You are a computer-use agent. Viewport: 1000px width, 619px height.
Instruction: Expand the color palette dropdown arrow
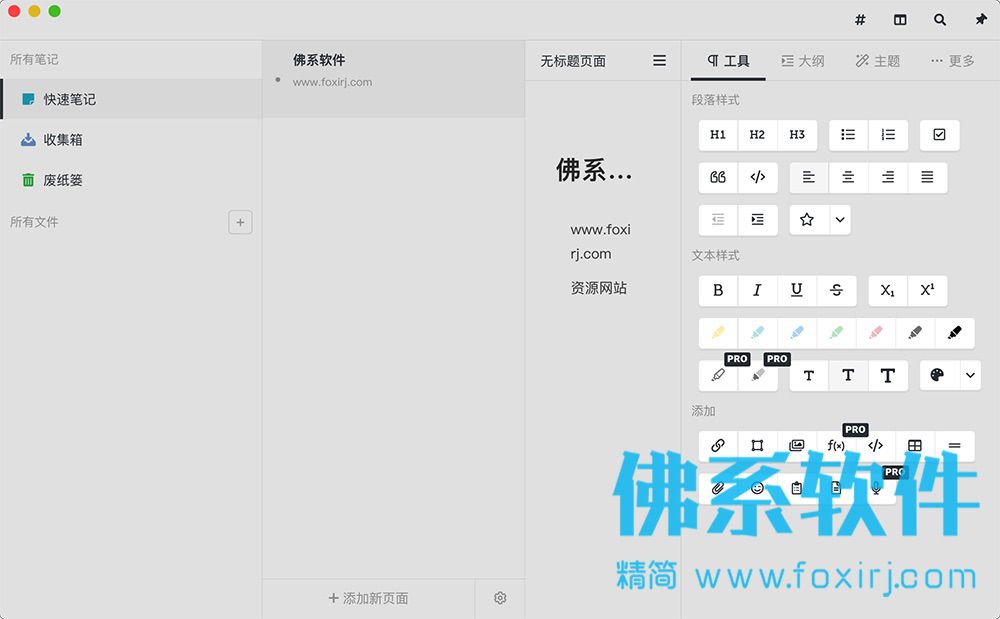coord(970,375)
